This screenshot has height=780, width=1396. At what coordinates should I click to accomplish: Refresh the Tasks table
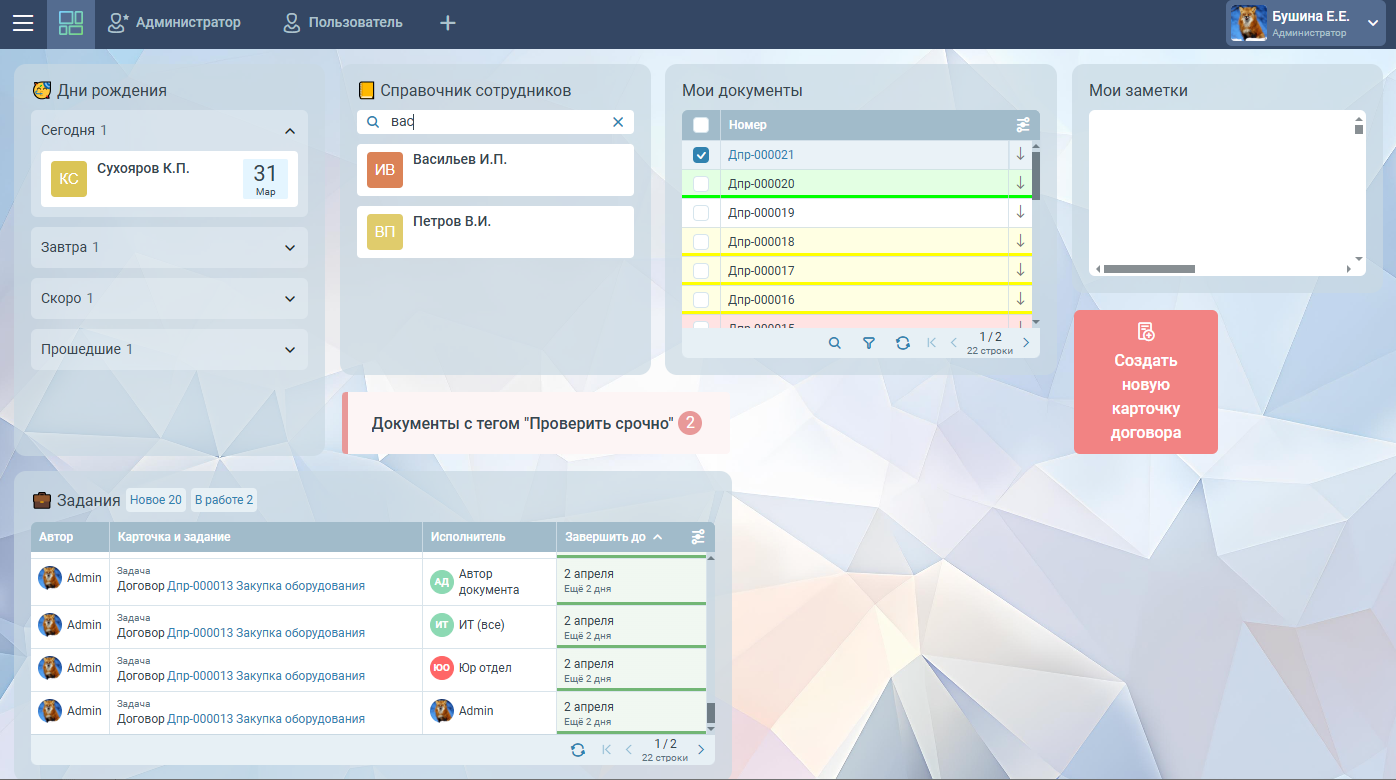(x=577, y=750)
